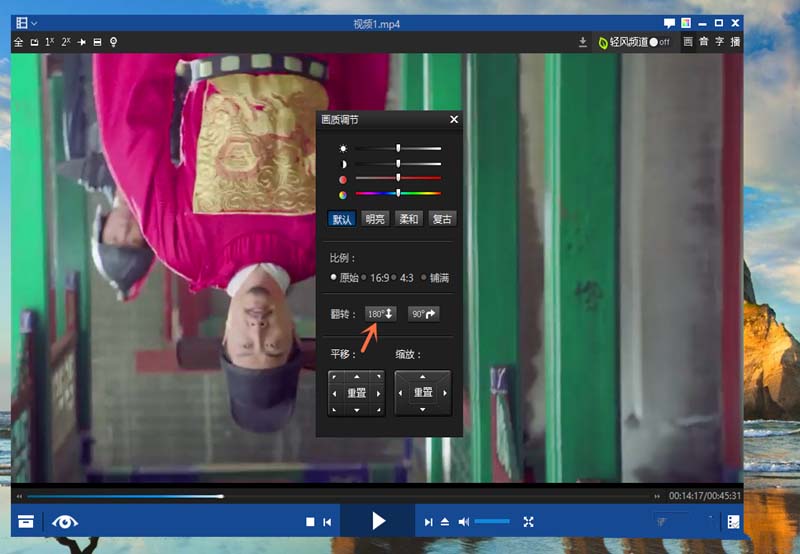Flip the video with the 180° button

pyautogui.click(x=381, y=314)
